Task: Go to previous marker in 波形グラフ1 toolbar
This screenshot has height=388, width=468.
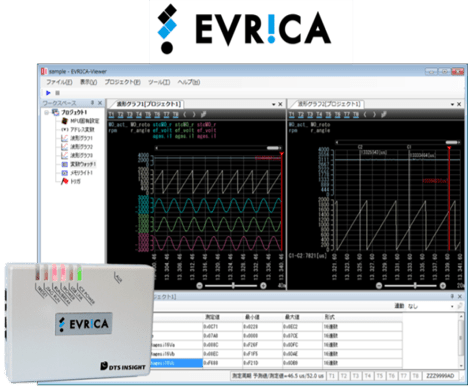Action: 185,115
